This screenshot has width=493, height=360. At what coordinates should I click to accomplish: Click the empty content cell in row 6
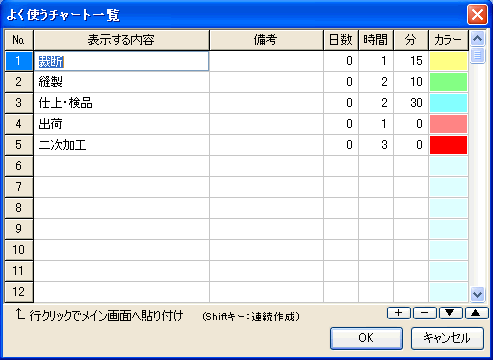point(121,166)
